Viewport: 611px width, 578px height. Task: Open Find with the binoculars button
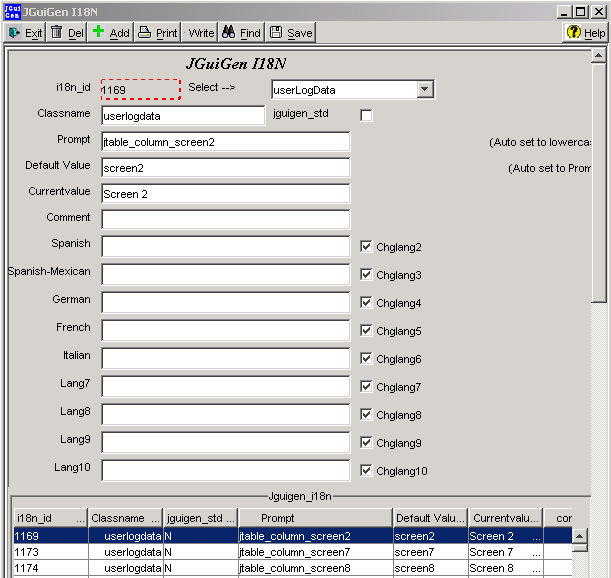tap(241, 33)
